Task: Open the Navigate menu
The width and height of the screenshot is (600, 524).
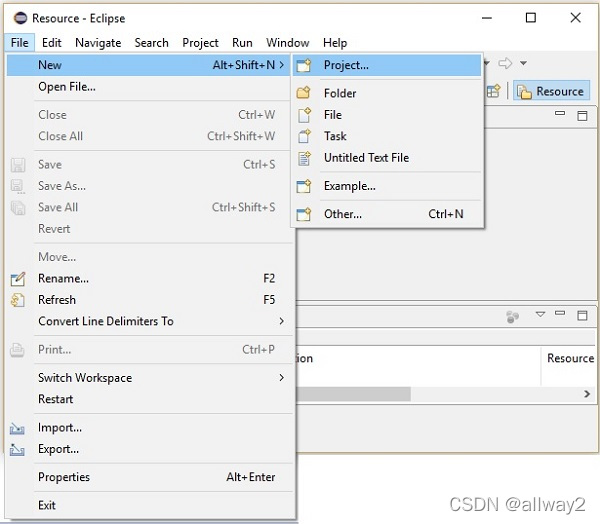Action: coord(98,42)
